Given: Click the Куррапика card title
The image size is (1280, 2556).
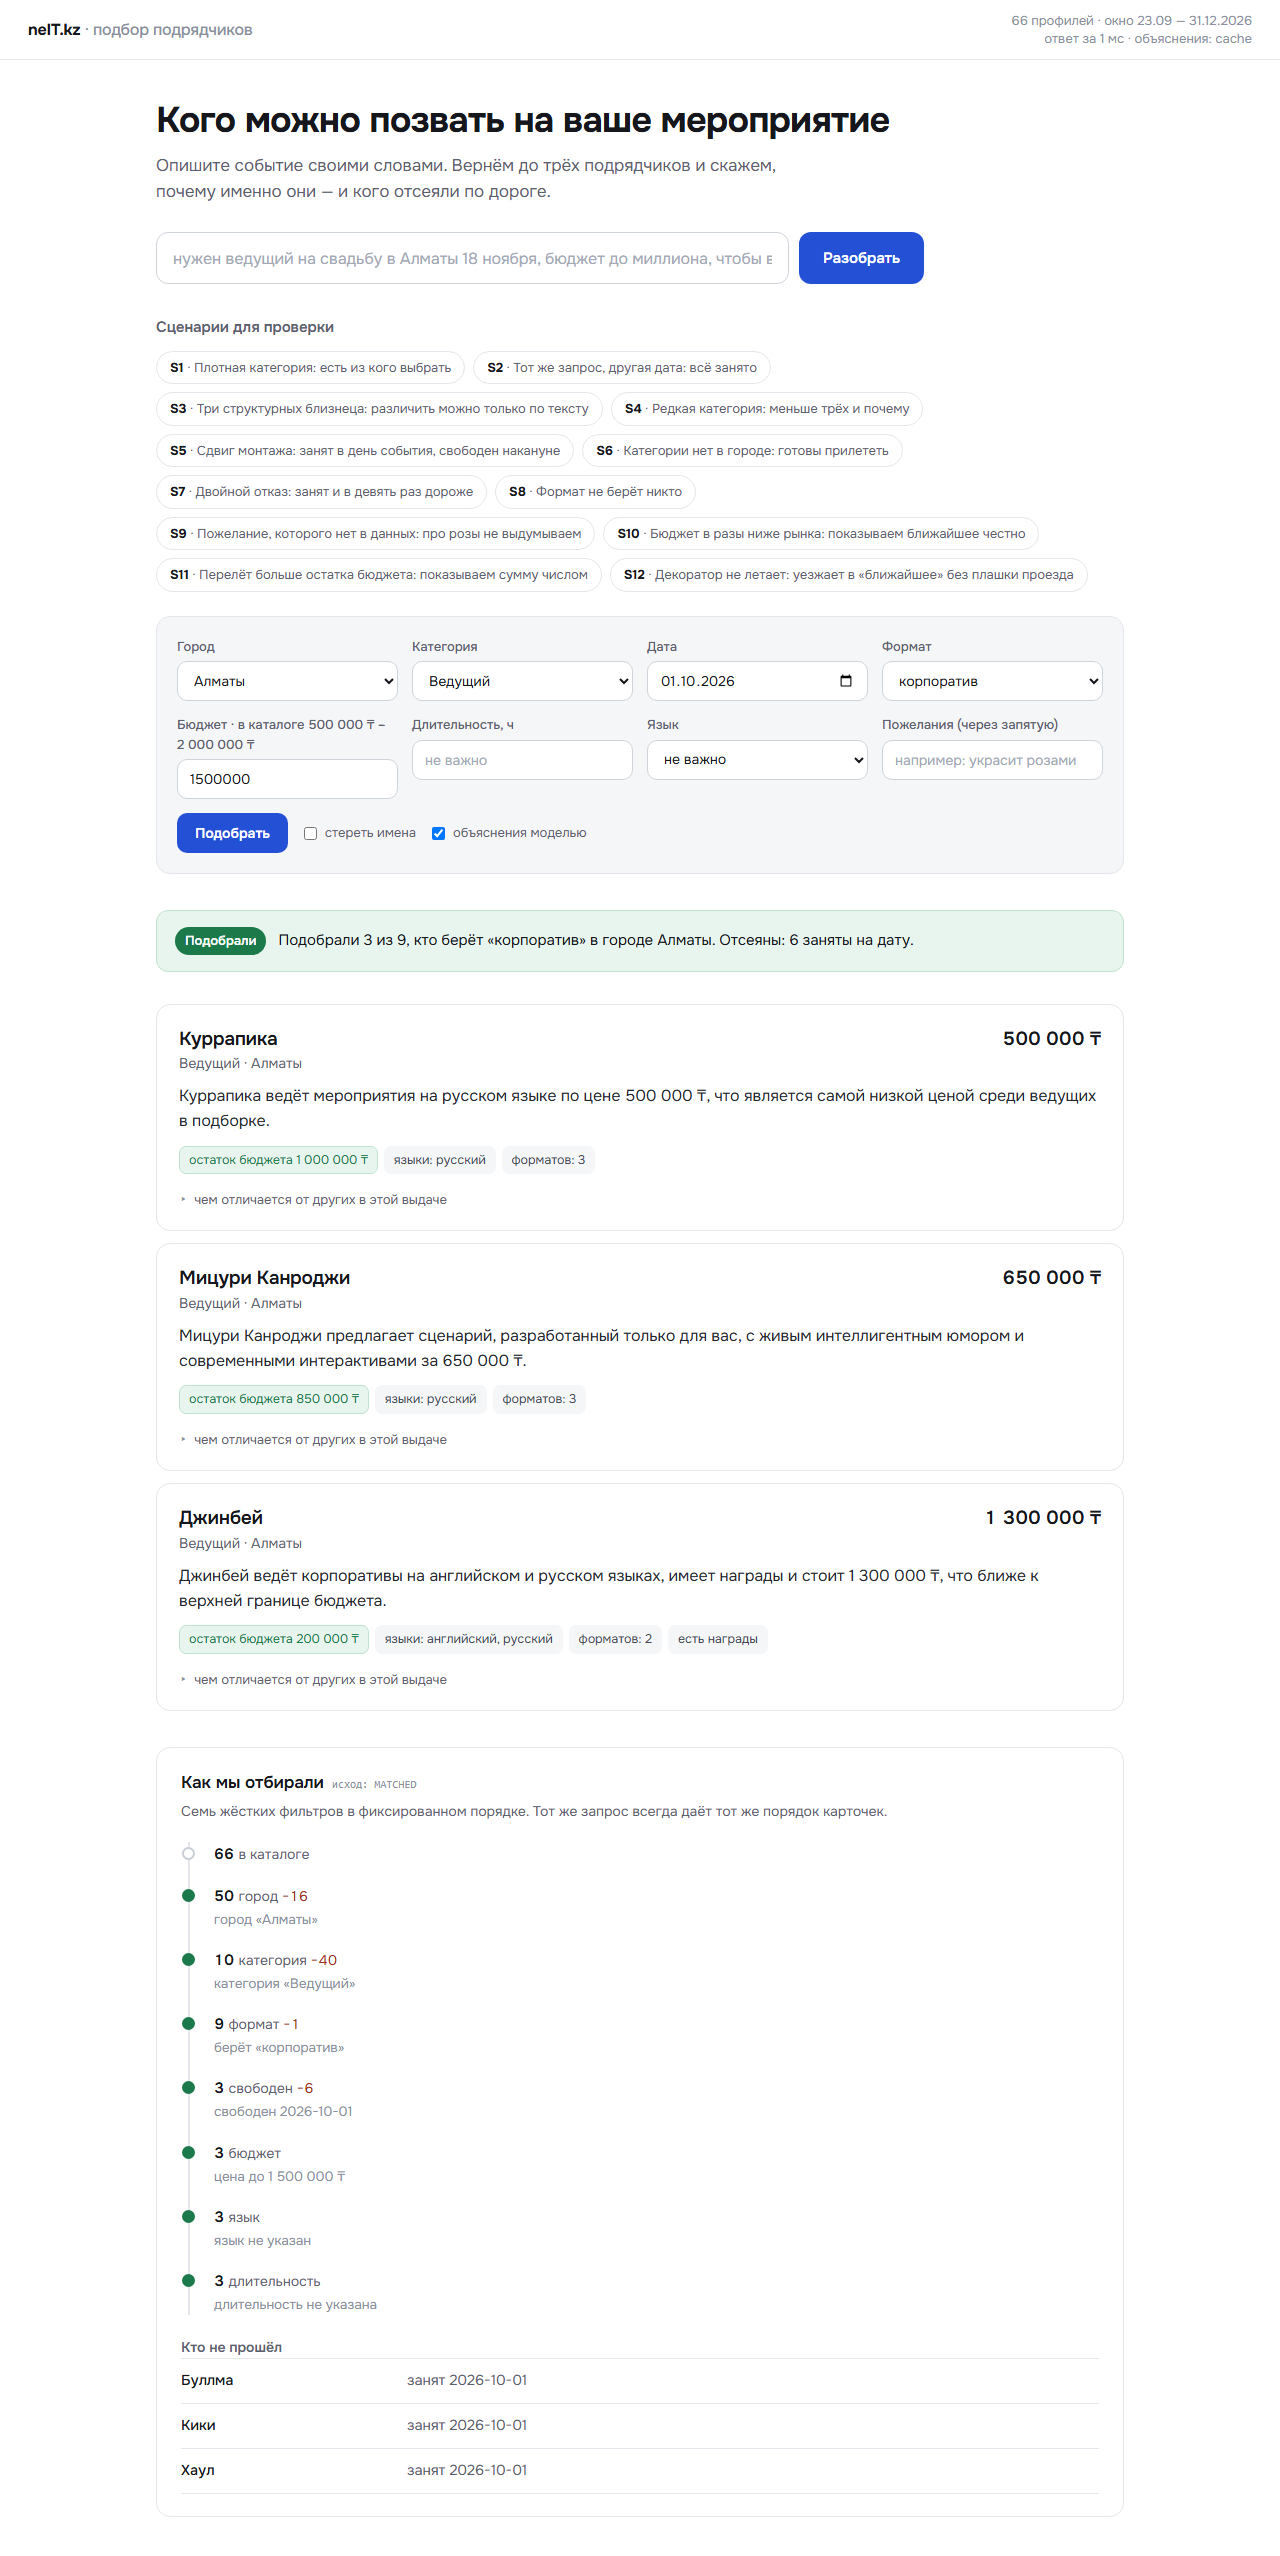Looking at the screenshot, I should click(228, 1039).
